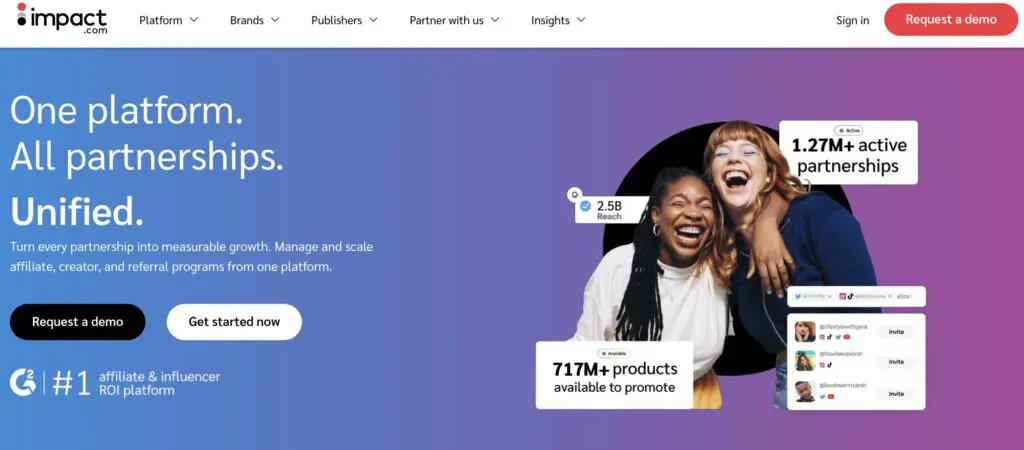The image size is (1024, 450).
Task: Click the red Request a demo button
Action: pos(951,20)
